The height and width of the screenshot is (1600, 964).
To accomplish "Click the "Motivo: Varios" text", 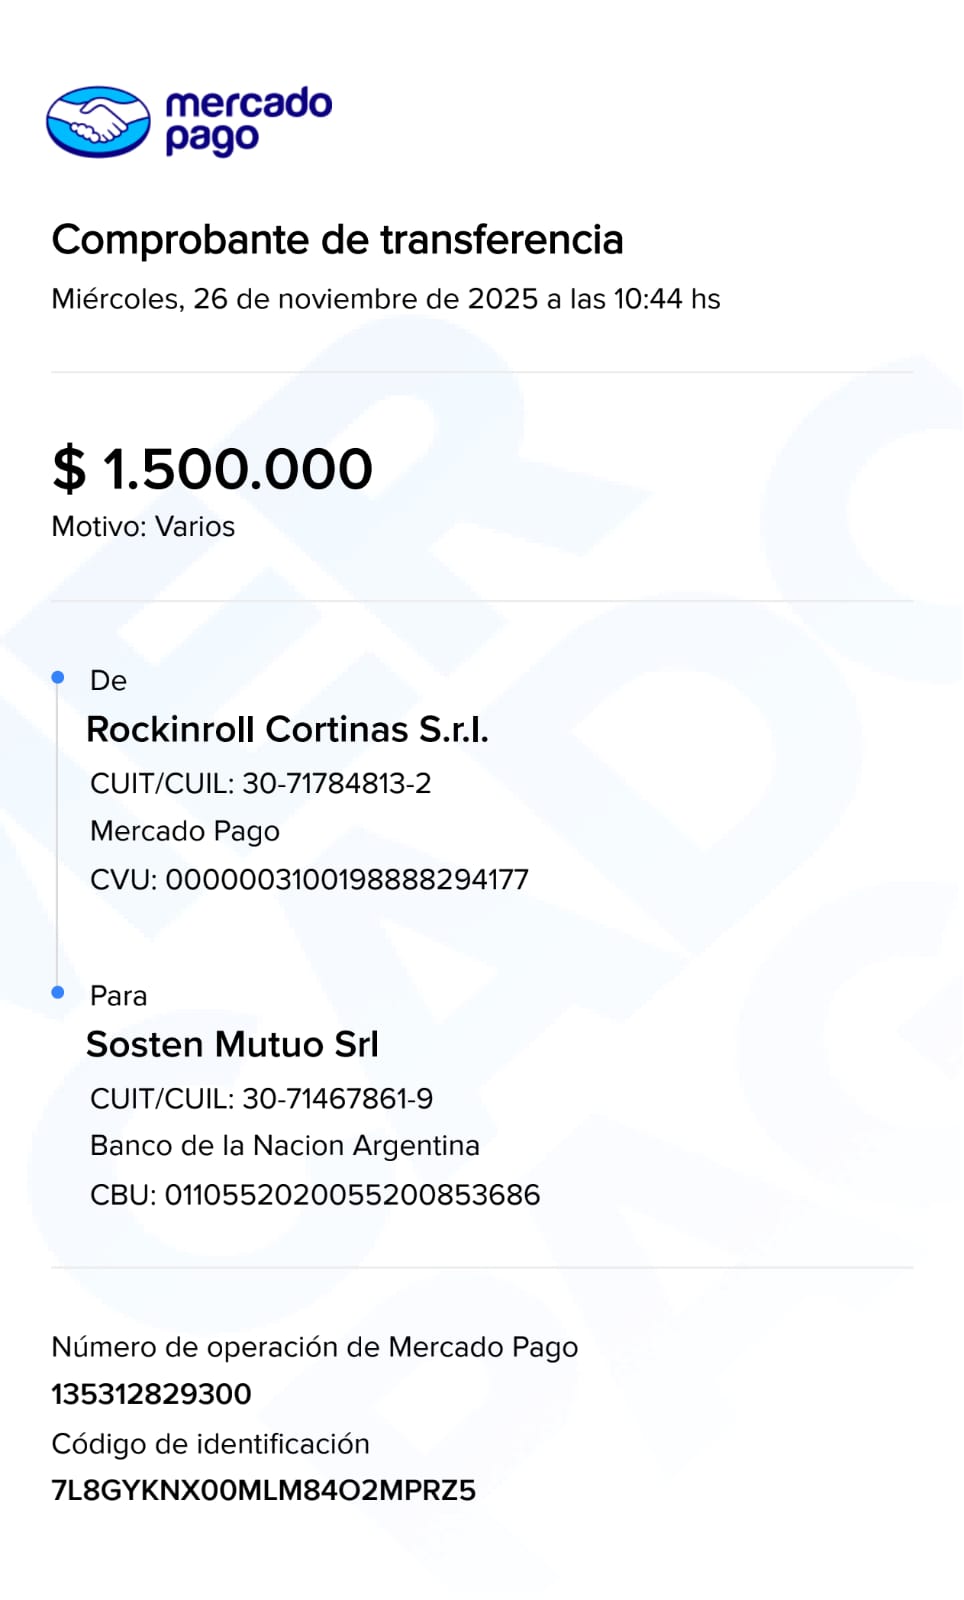I will pyautogui.click(x=143, y=527).
